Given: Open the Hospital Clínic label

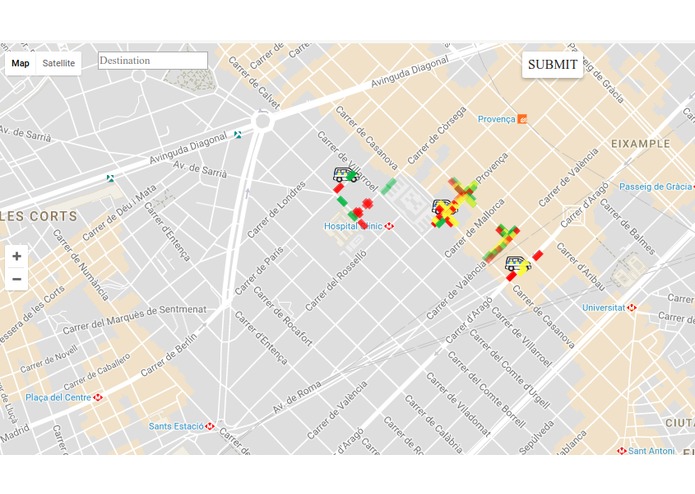Looking at the screenshot, I should tap(353, 226).
